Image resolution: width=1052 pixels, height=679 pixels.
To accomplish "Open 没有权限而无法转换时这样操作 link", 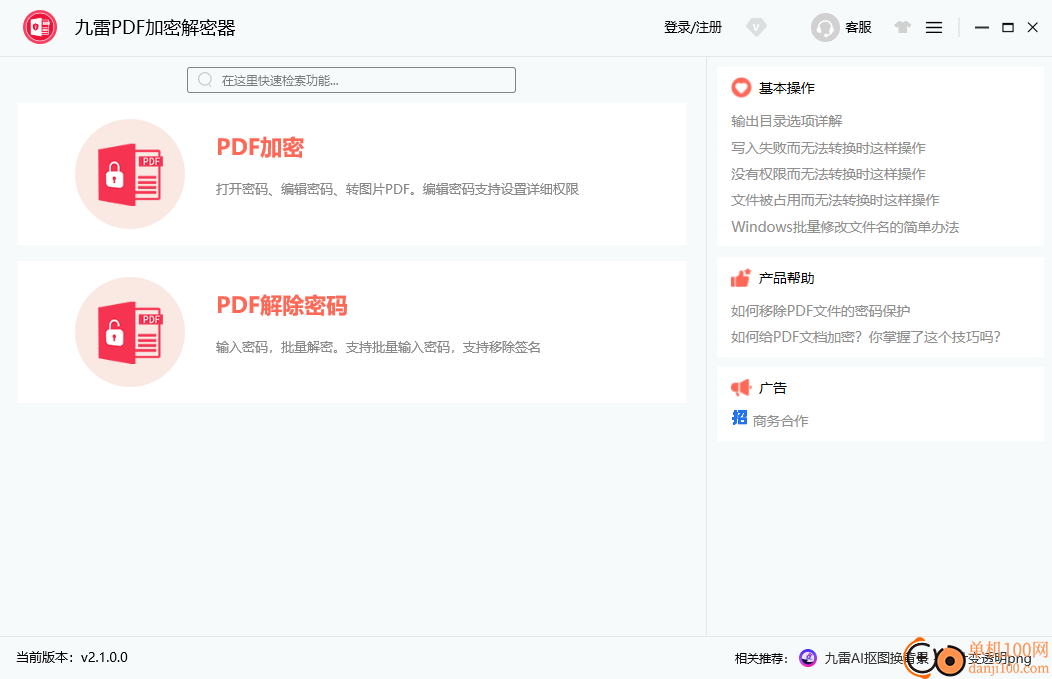I will pos(828,174).
